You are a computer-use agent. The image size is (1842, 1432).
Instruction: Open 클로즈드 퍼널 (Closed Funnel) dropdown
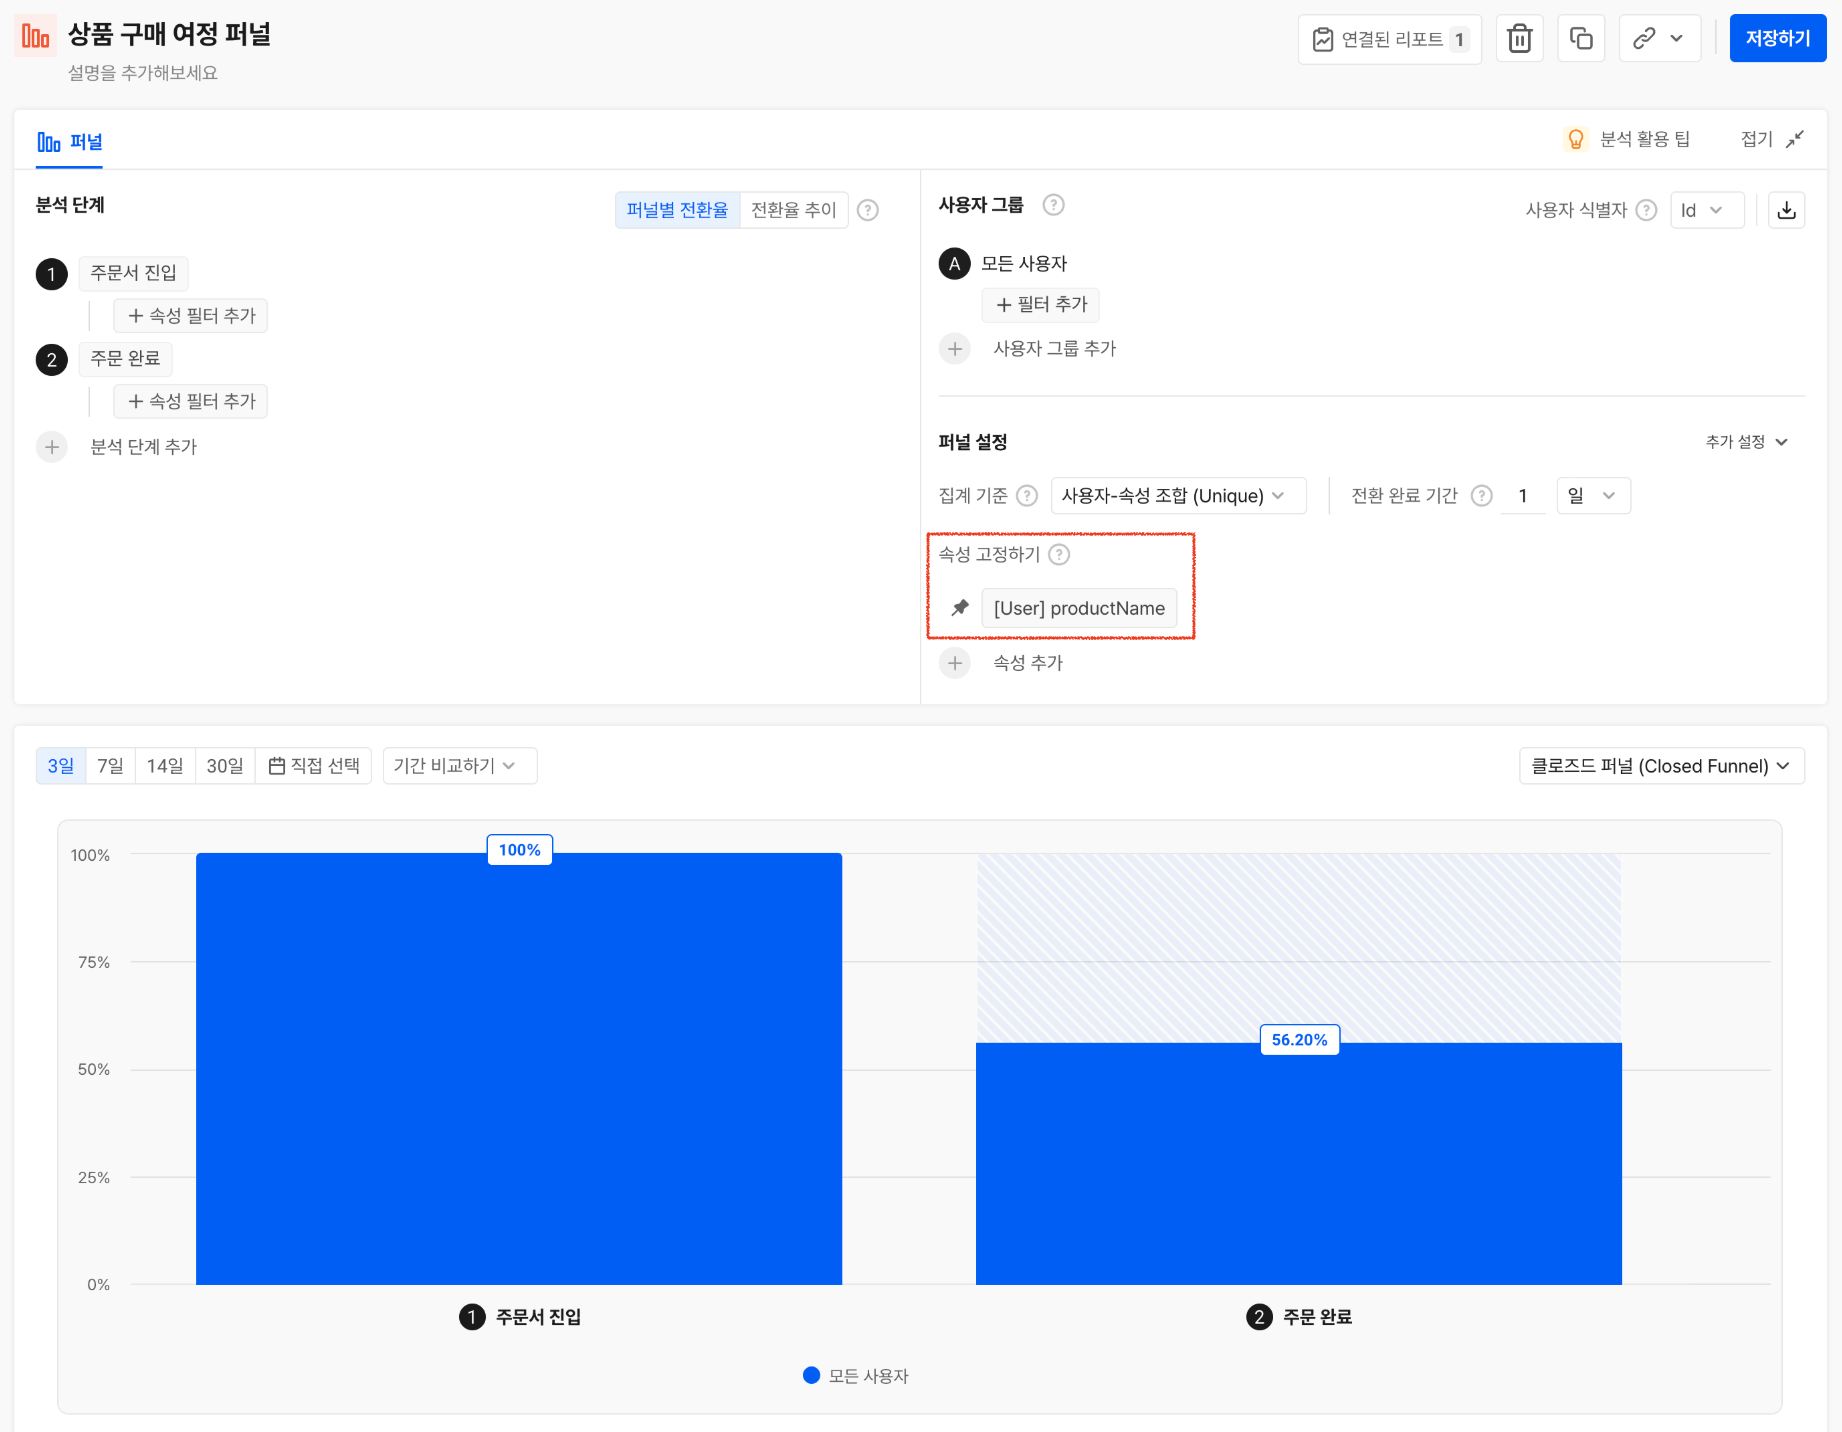pyautogui.click(x=1662, y=766)
